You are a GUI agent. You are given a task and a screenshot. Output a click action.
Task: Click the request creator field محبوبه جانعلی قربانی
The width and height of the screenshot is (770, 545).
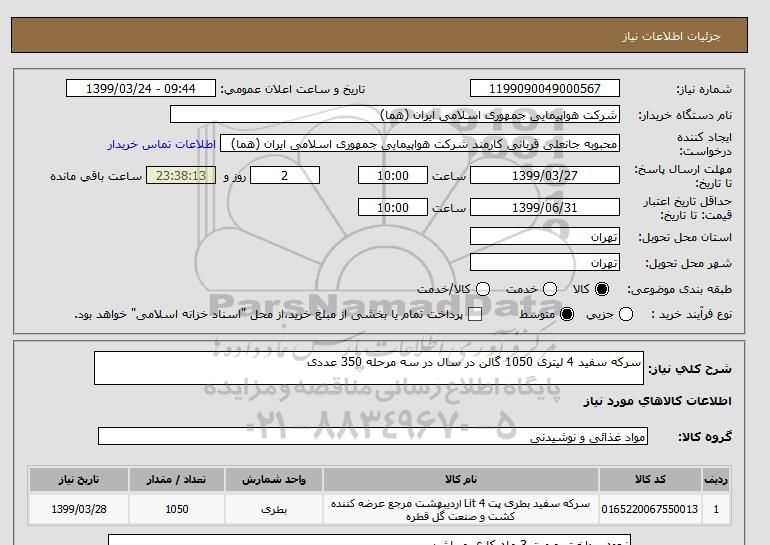420,144
